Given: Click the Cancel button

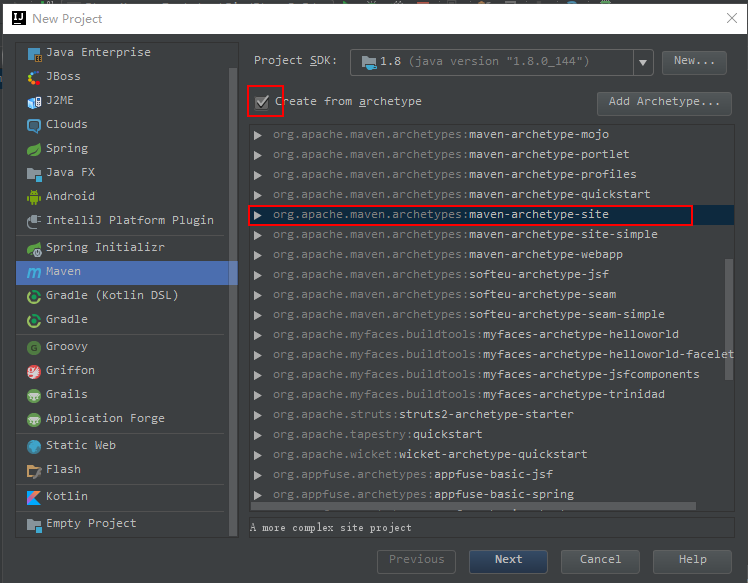Looking at the screenshot, I should 600,561.
